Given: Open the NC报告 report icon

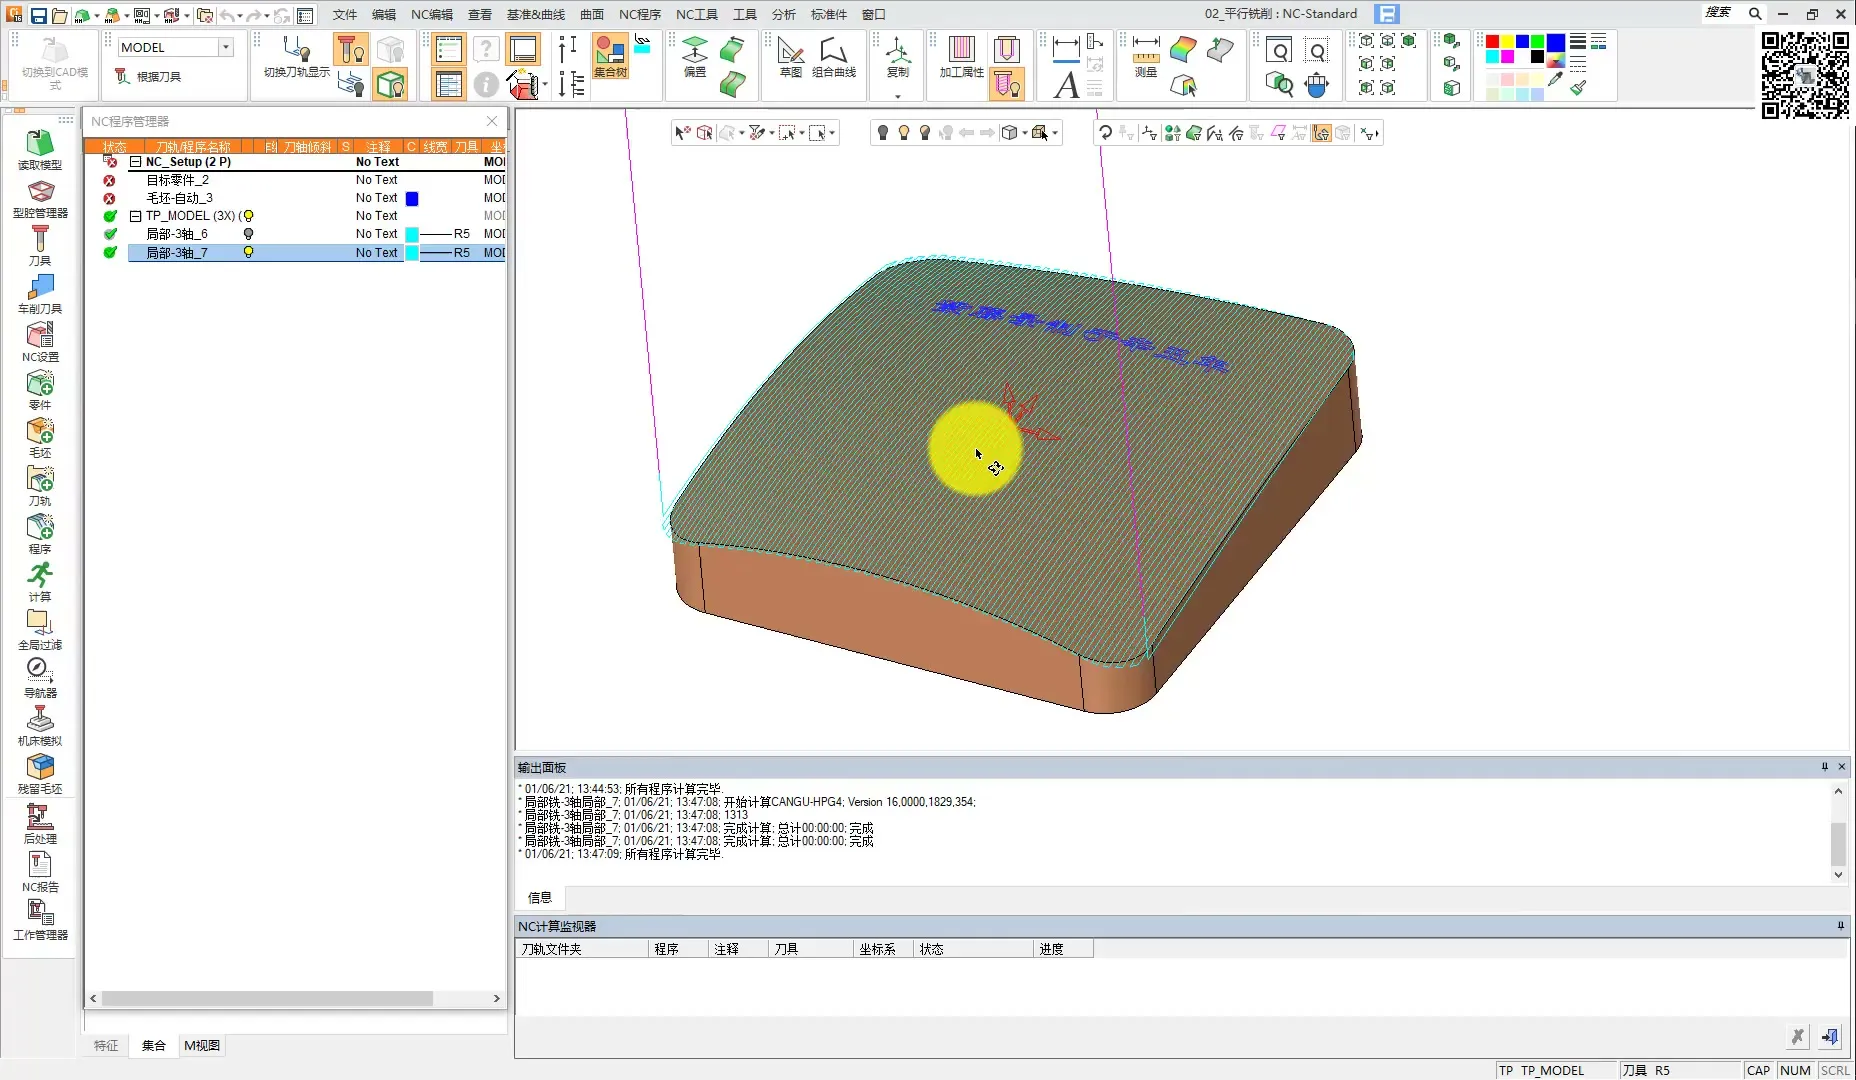Looking at the screenshot, I should (x=40, y=869).
